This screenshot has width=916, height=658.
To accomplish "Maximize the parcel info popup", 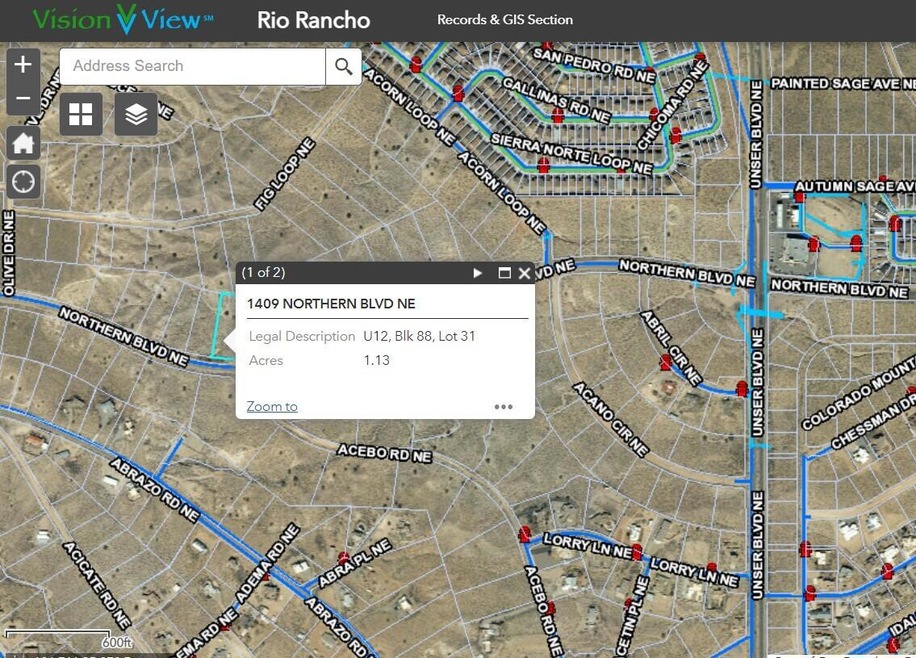I will click(x=504, y=273).
